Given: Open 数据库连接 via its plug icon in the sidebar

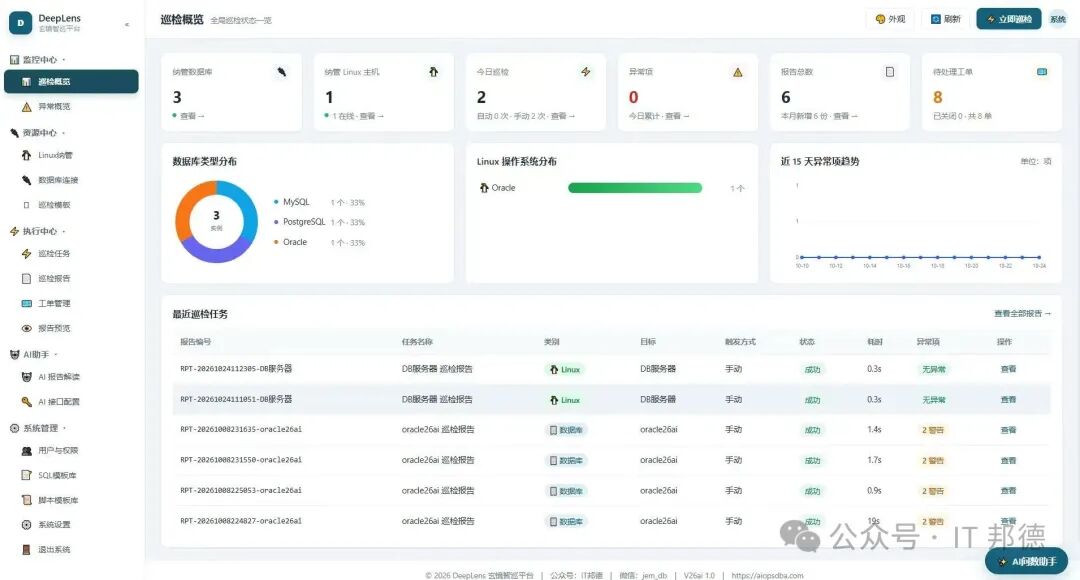Looking at the screenshot, I should tap(26, 180).
